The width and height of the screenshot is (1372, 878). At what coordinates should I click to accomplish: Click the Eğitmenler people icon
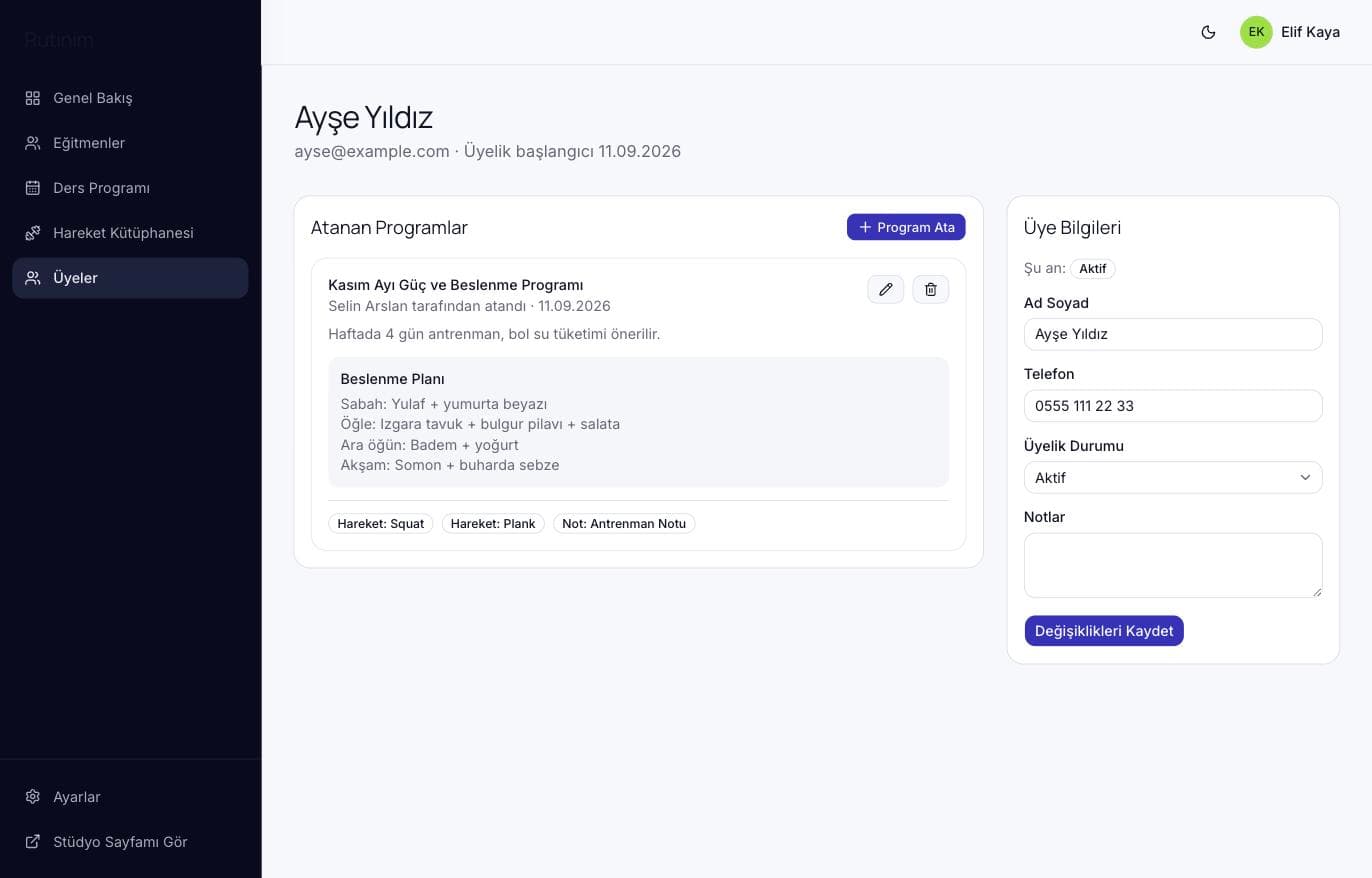(33, 143)
